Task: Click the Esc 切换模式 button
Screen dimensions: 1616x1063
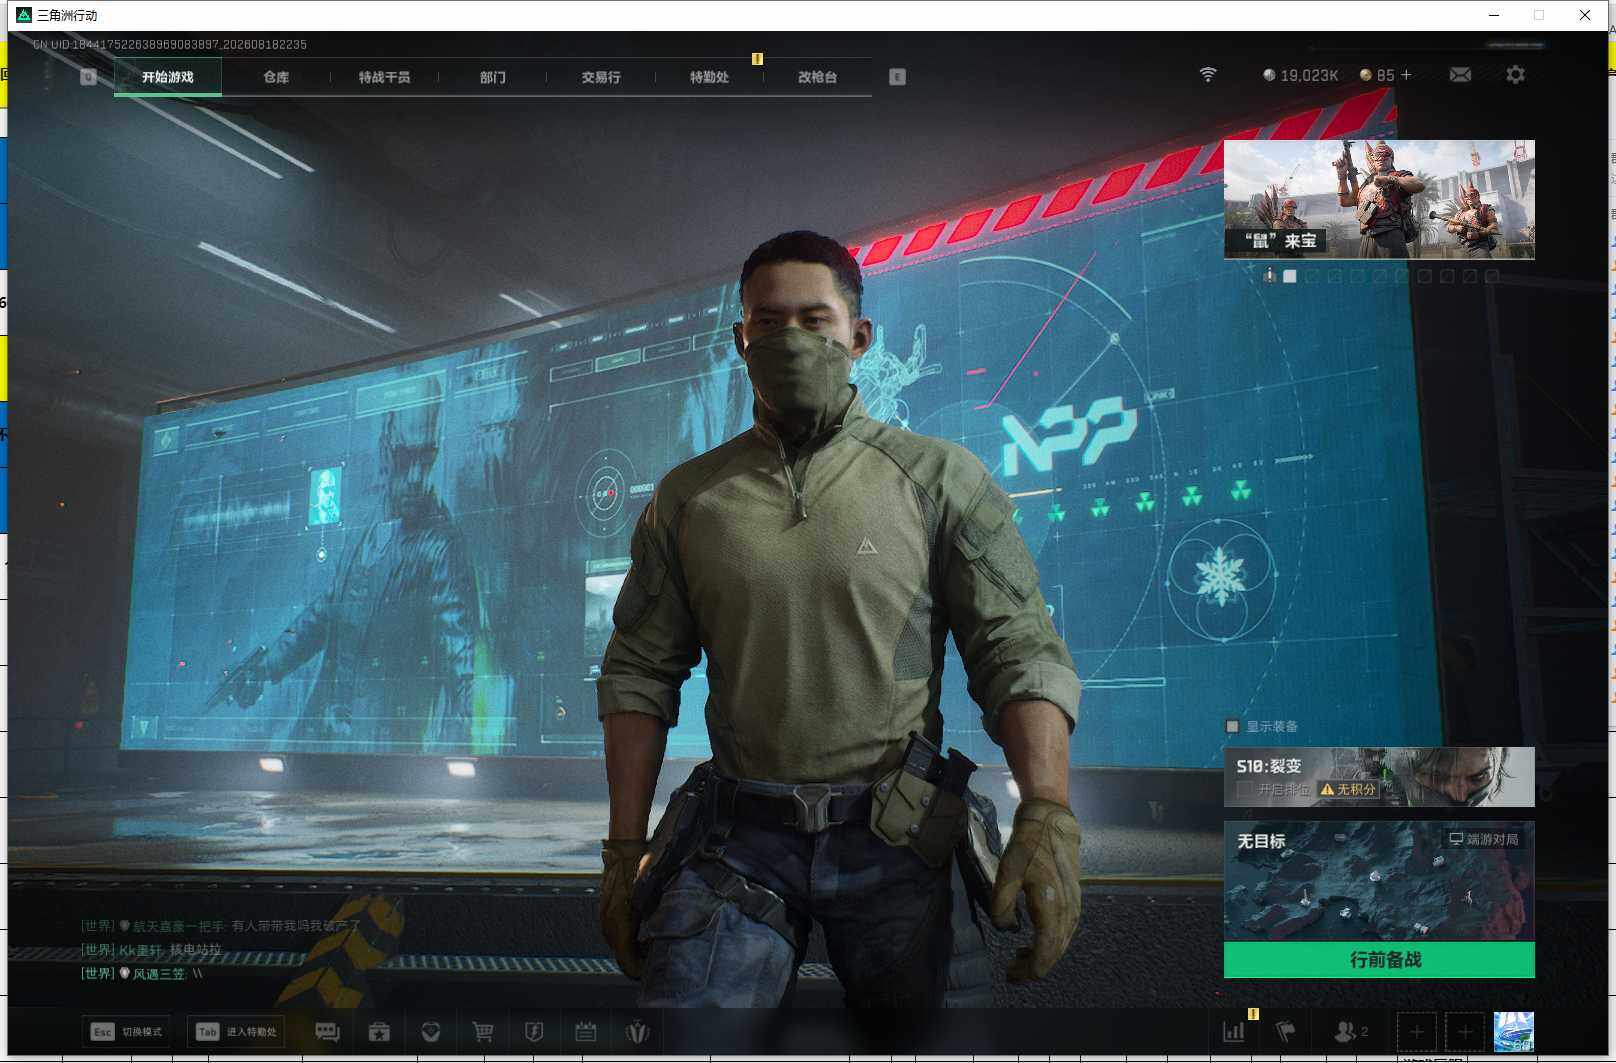Action: pos(126,1032)
